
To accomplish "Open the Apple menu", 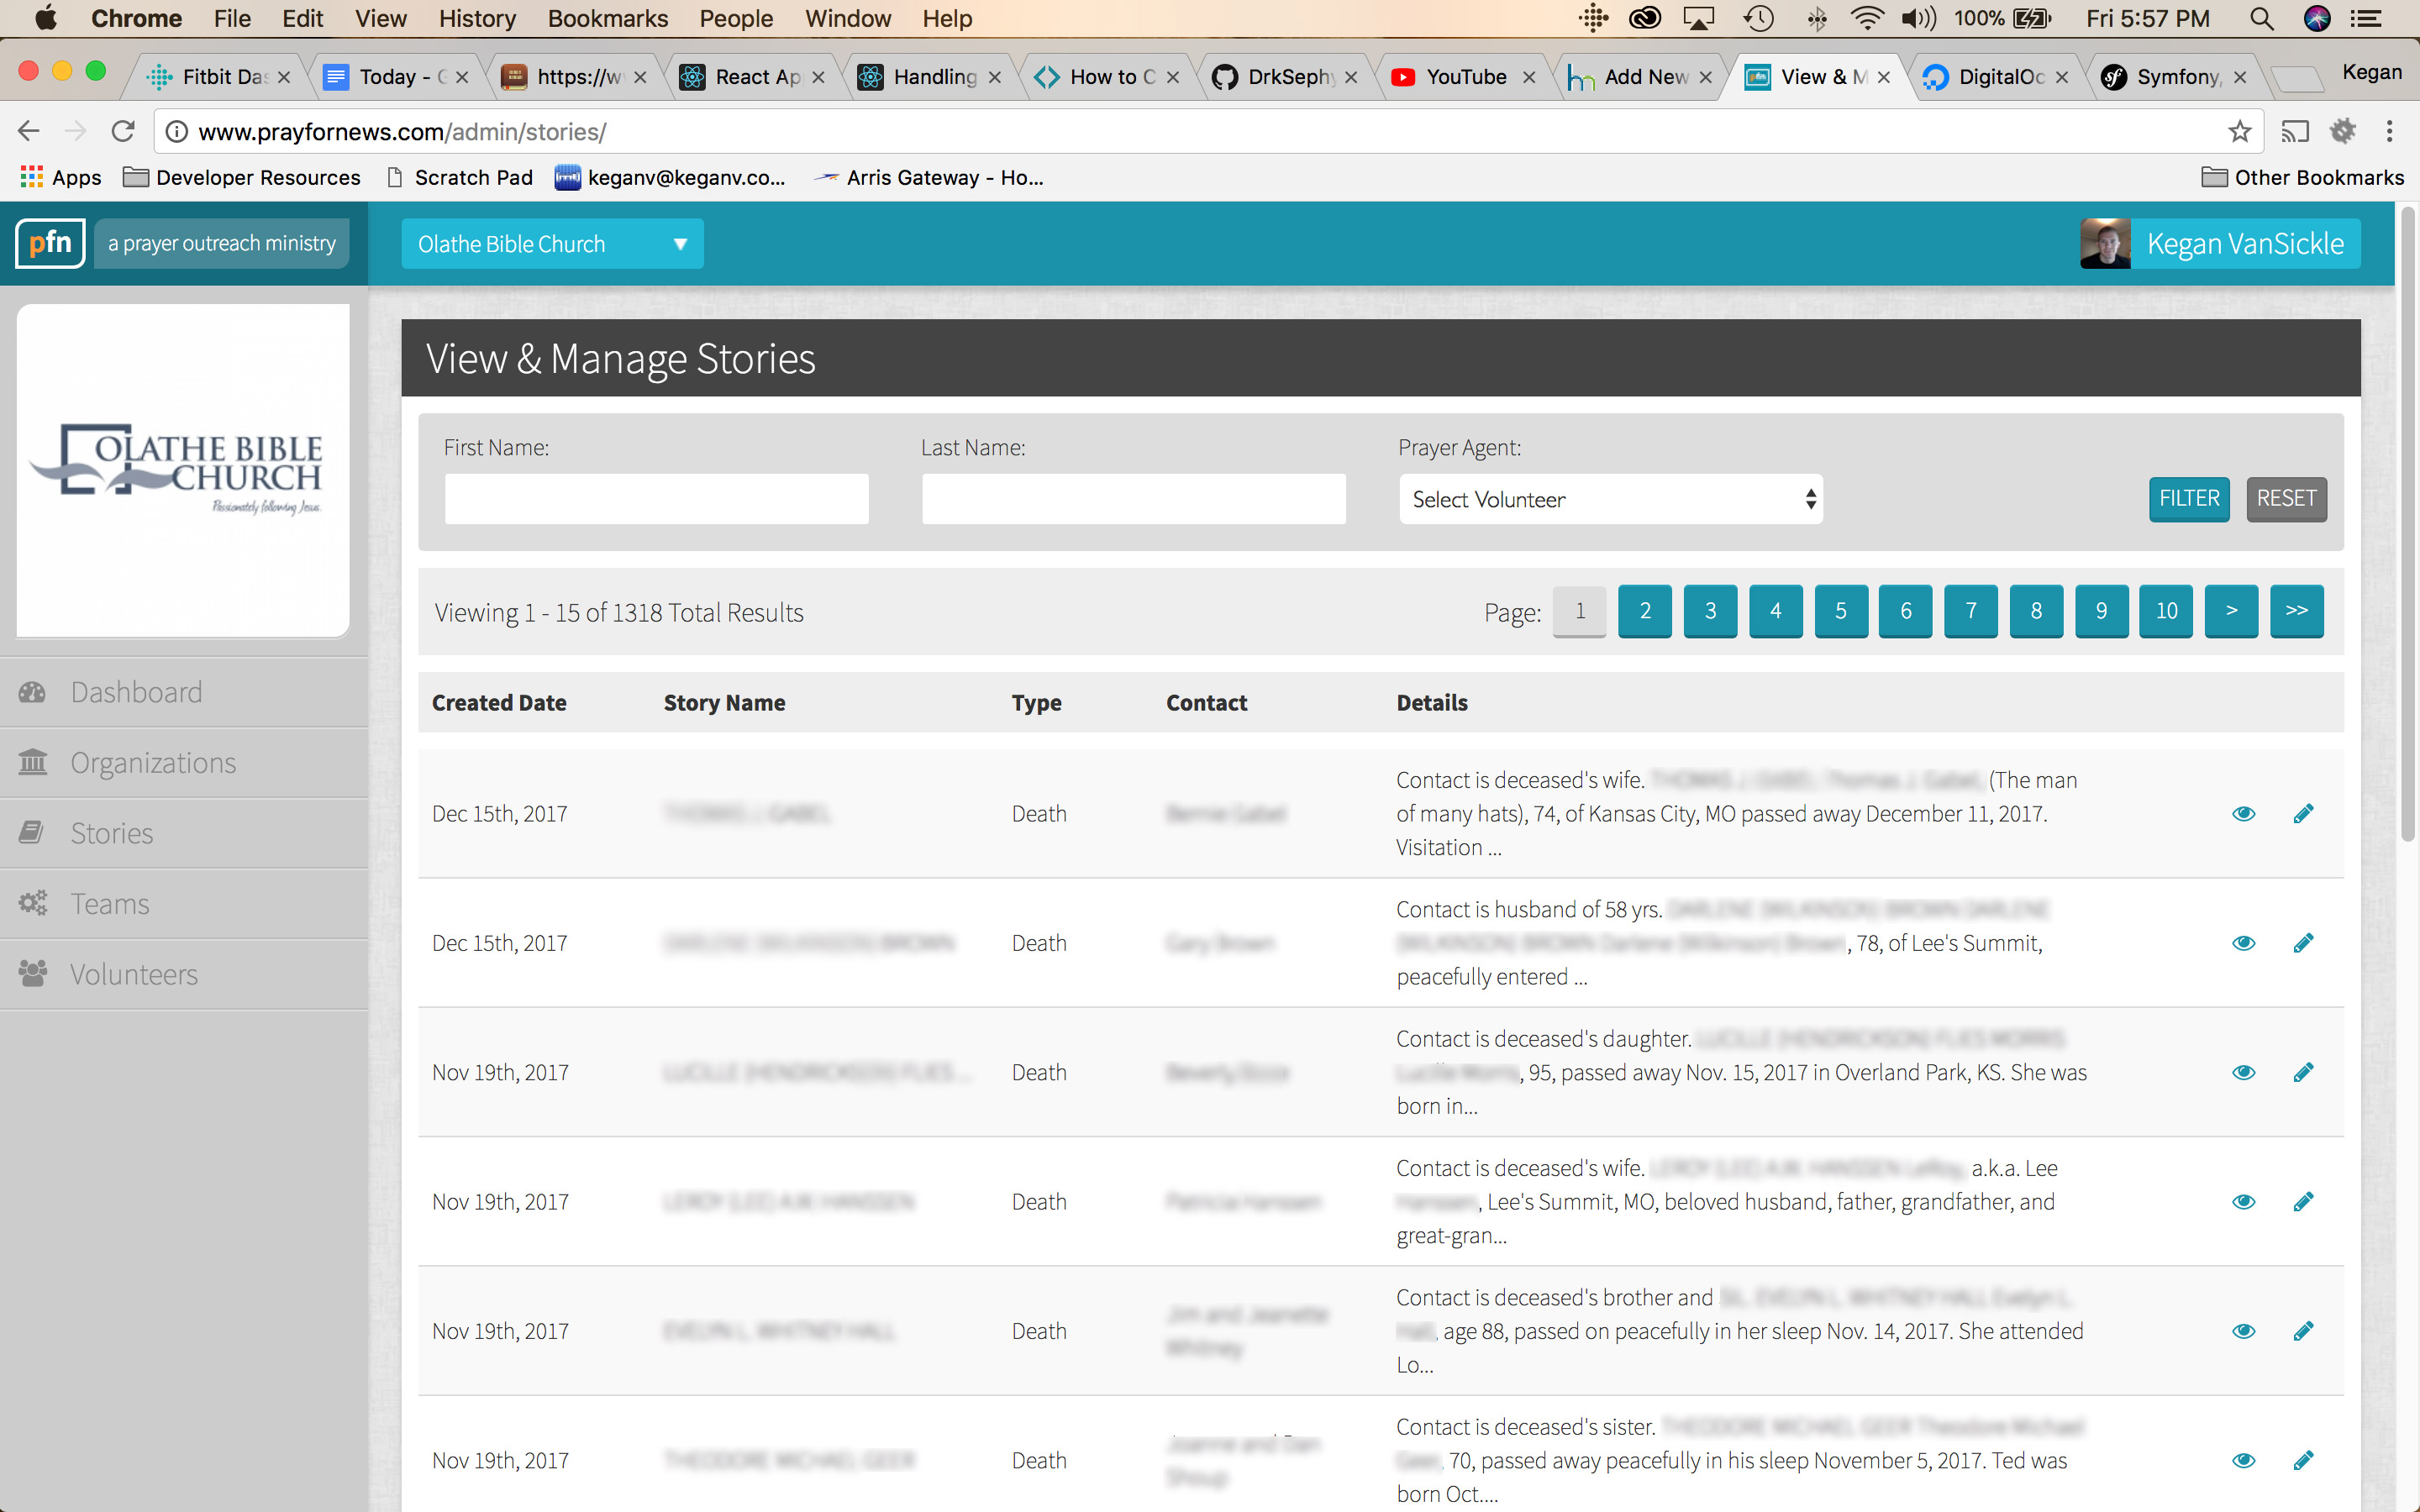I will 46,18.
